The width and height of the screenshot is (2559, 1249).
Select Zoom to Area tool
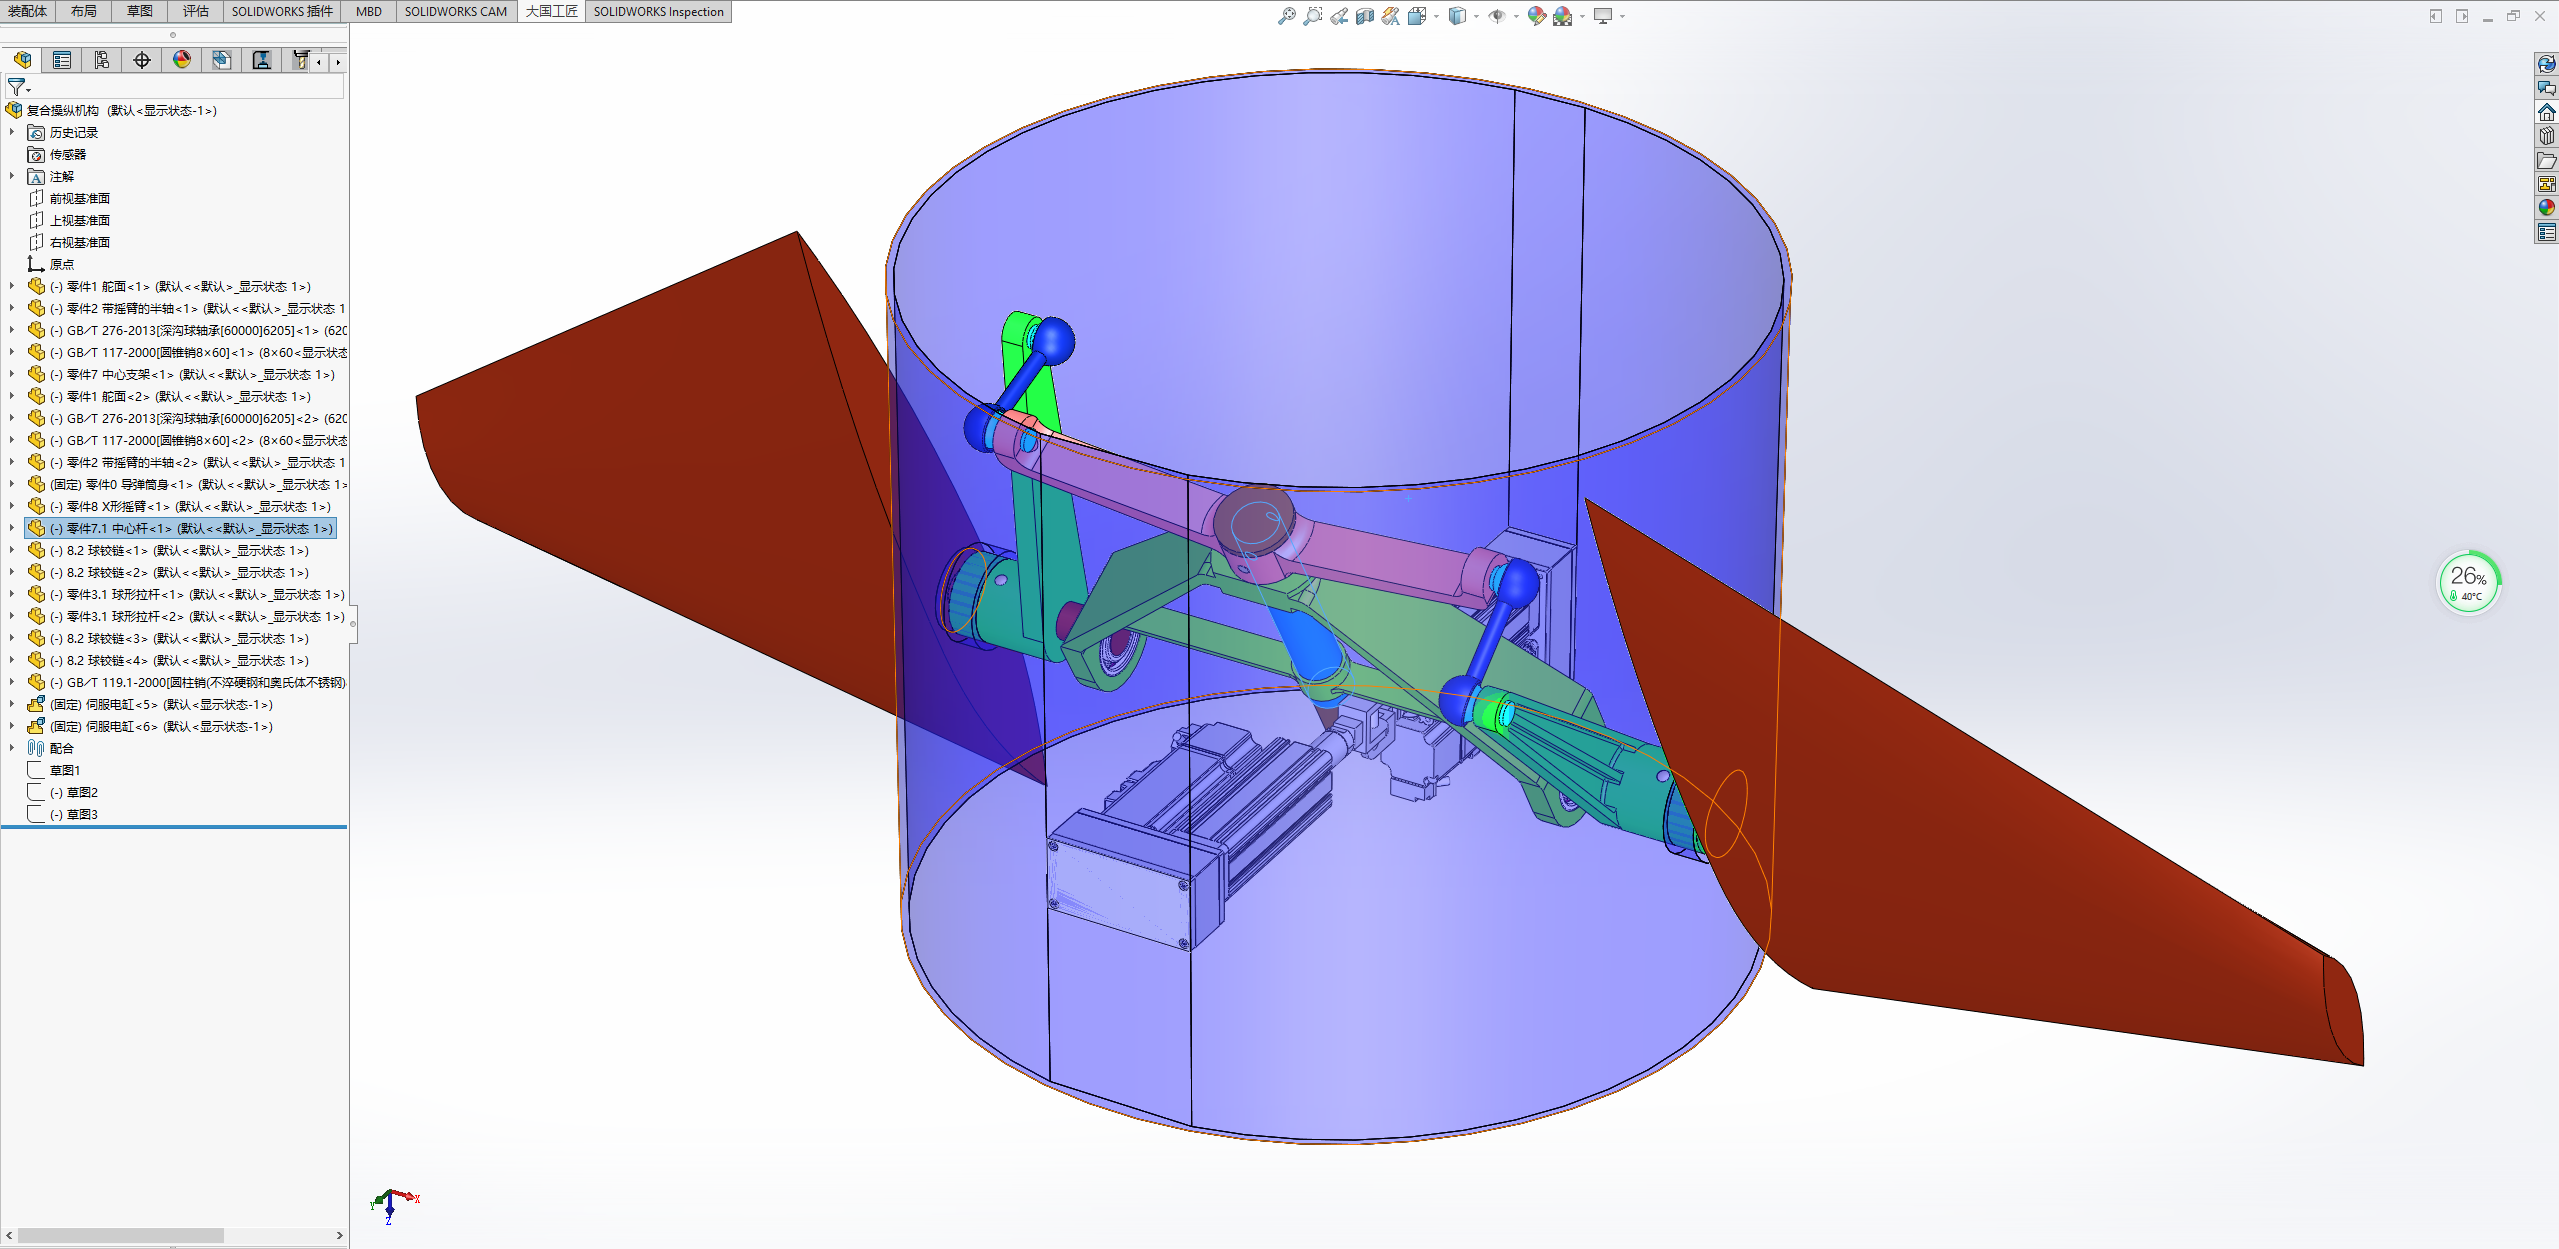click(x=1312, y=16)
